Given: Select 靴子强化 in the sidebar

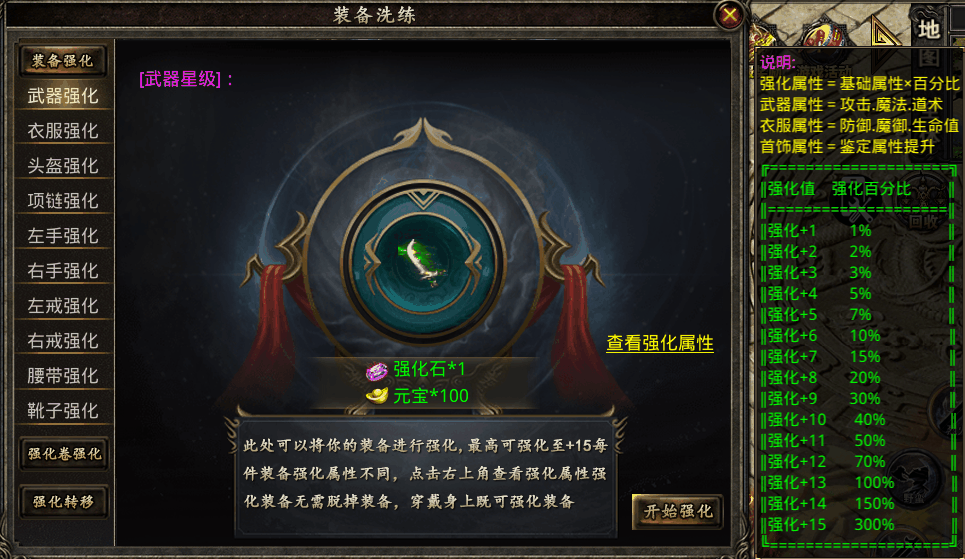Looking at the screenshot, I should (x=63, y=411).
